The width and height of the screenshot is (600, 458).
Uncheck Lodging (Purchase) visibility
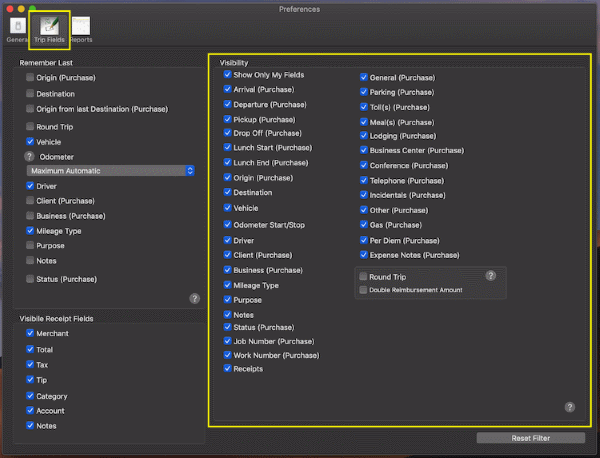(x=363, y=136)
